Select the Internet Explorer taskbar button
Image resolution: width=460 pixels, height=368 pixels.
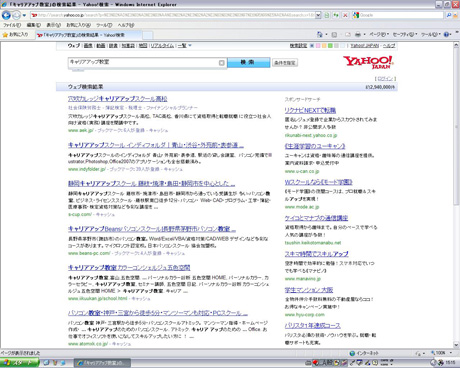[x=102, y=363]
